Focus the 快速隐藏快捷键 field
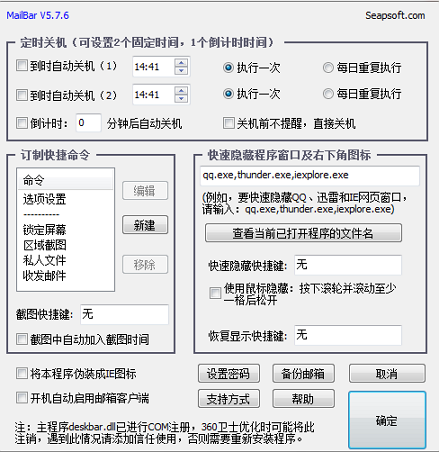 (348, 265)
